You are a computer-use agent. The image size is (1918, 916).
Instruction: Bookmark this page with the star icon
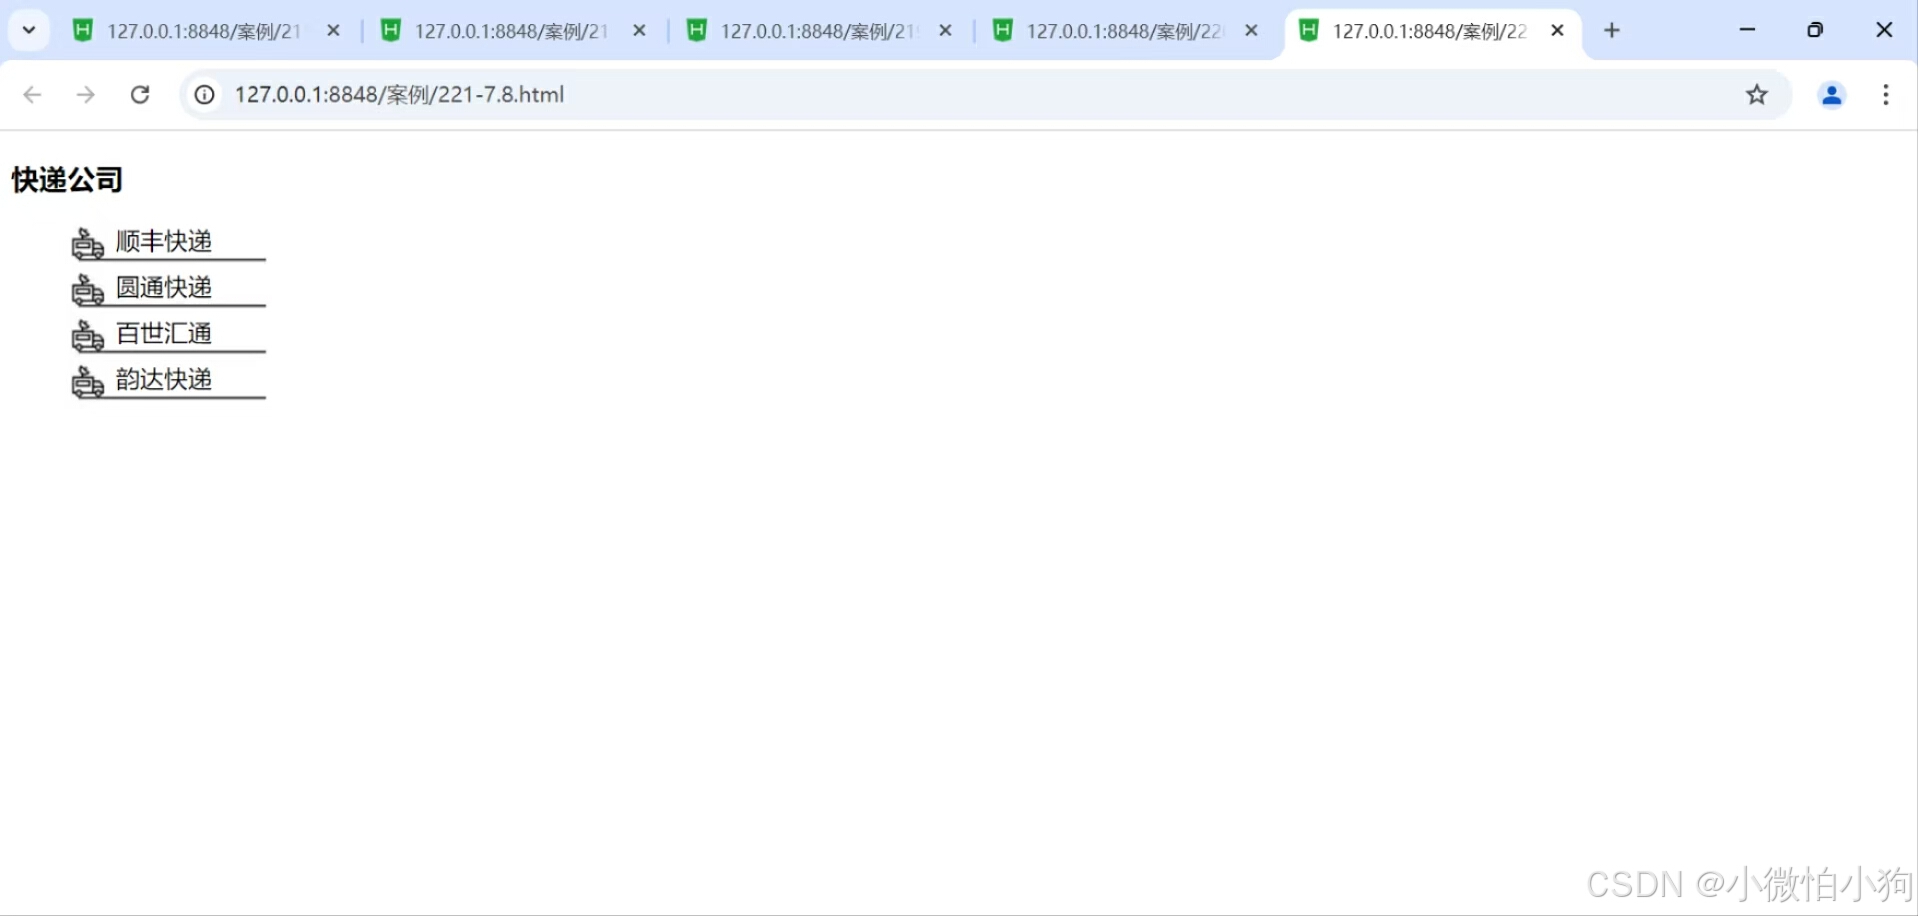[1757, 95]
